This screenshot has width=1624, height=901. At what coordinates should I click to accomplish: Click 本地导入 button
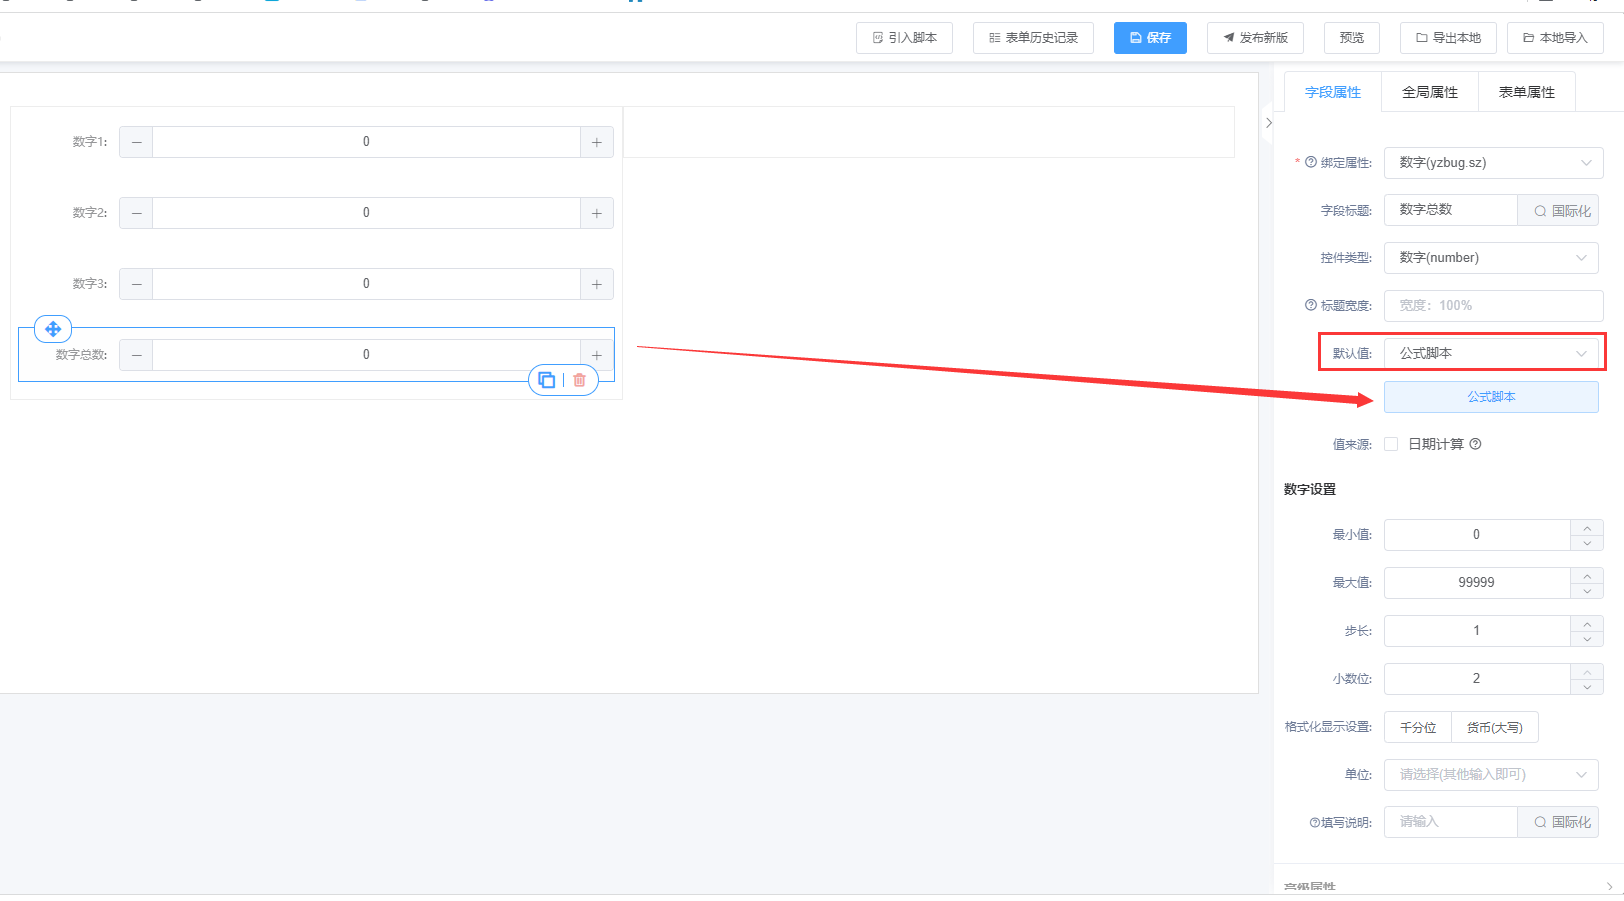(x=1555, y=38)
